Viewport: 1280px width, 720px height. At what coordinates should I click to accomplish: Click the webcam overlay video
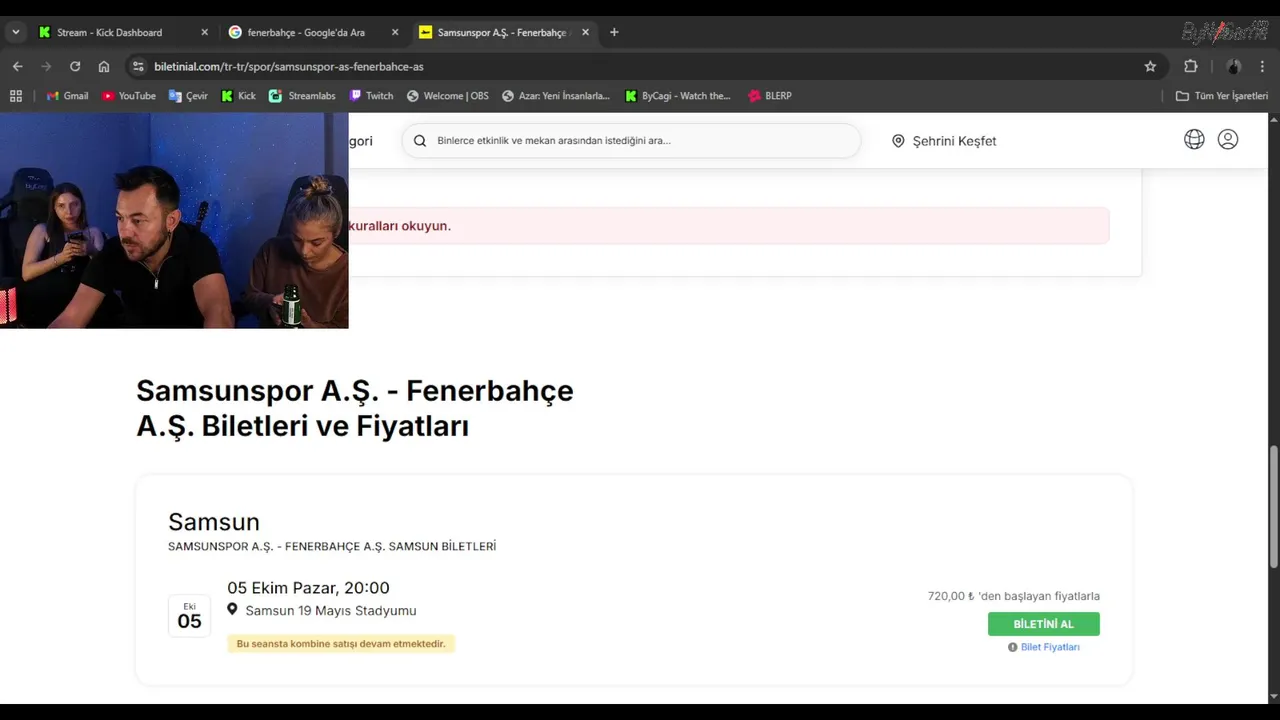tap(174, 220)
